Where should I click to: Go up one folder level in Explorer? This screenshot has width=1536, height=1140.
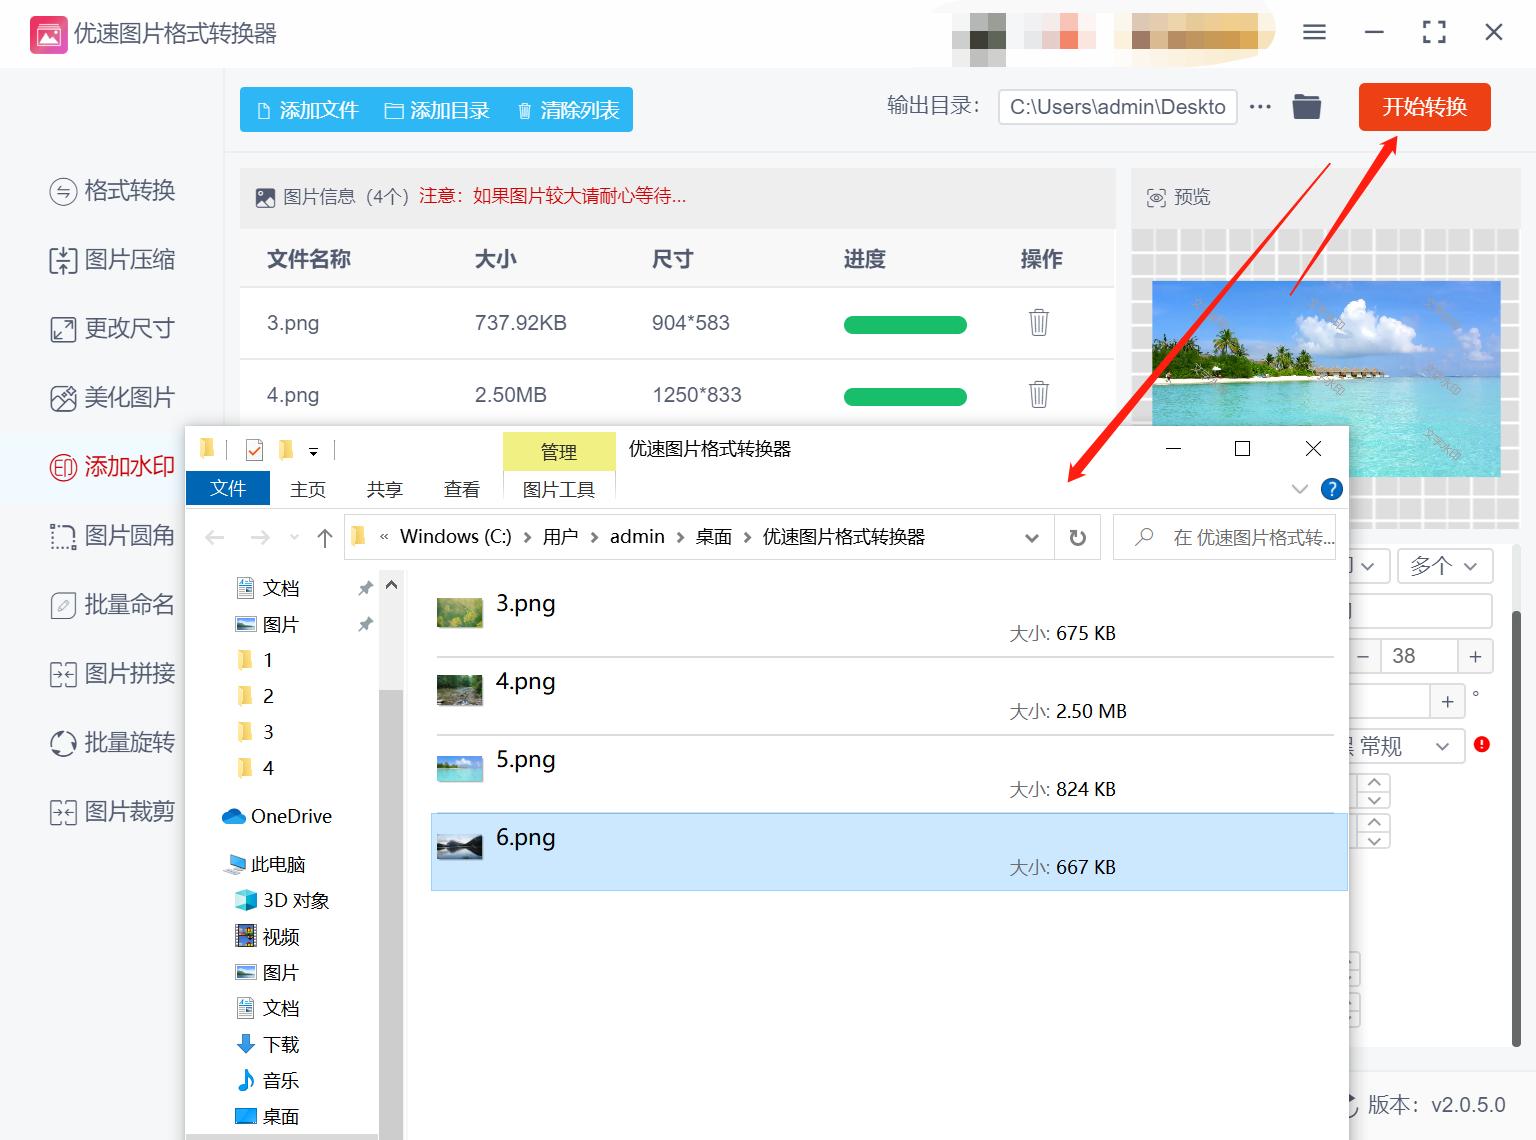[x=325, y=538]
